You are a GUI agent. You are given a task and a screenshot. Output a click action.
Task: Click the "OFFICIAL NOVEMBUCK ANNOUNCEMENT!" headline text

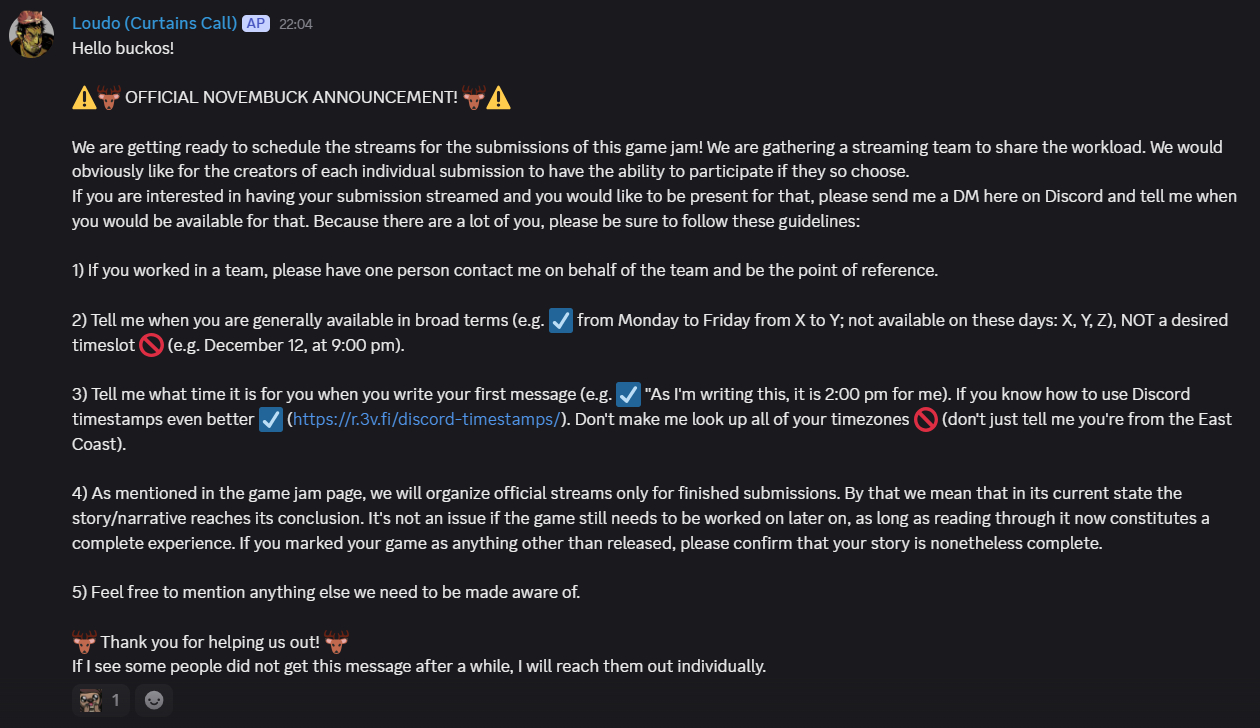pyautogui.click(x=291, y=97)
